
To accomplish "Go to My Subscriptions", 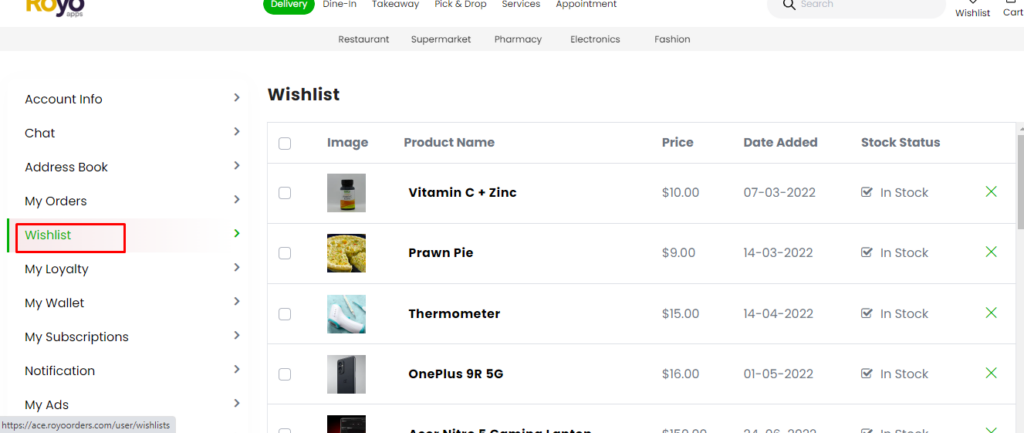I will click(x=77, y=337).
